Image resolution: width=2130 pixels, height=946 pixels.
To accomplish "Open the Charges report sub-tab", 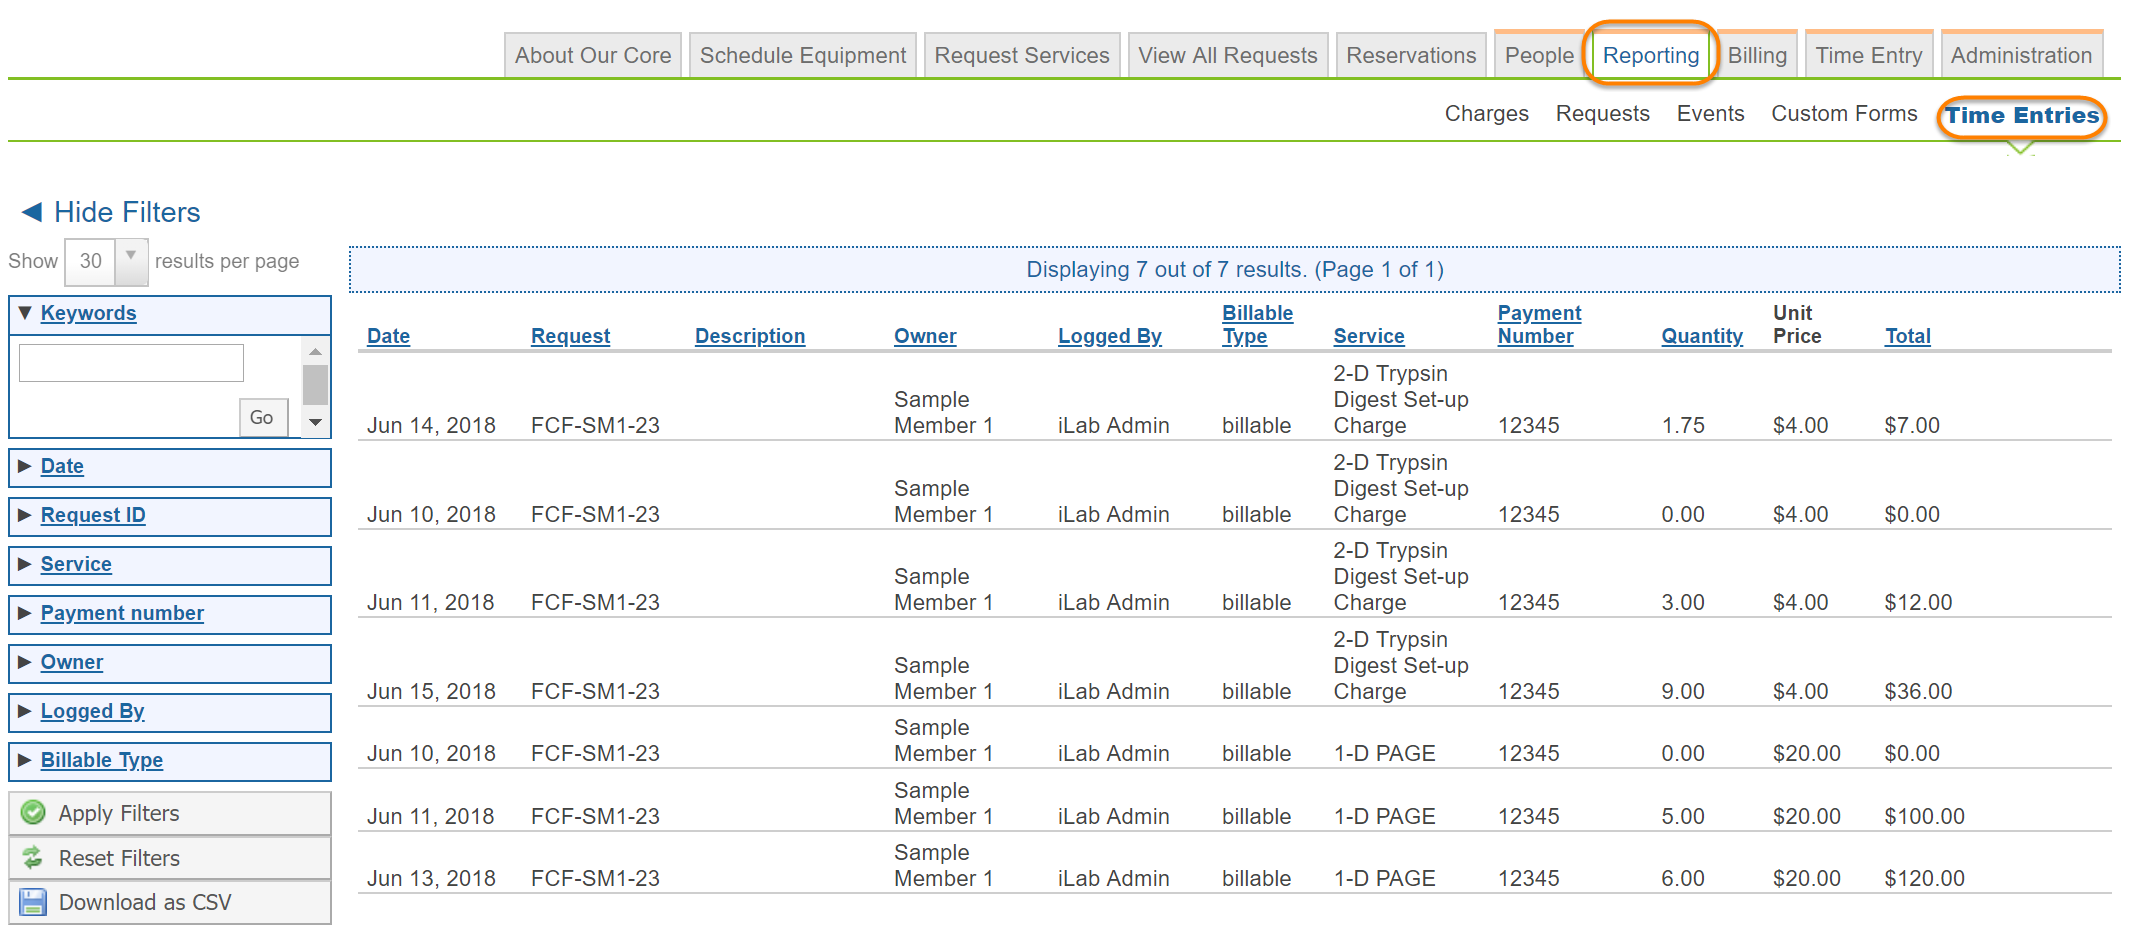I will pyautogui.click(x=1486, y=114).
